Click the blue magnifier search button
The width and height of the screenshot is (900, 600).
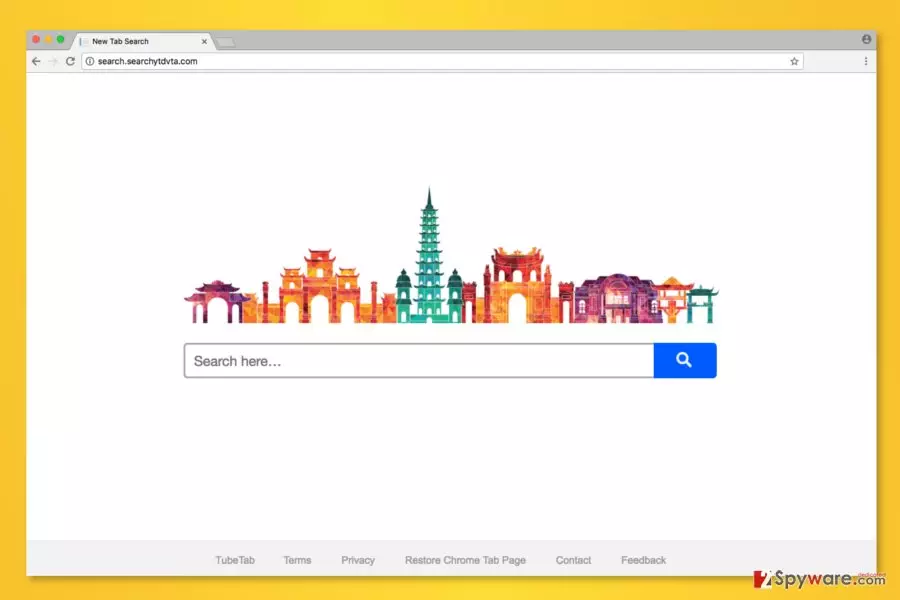tap(685, 361)
